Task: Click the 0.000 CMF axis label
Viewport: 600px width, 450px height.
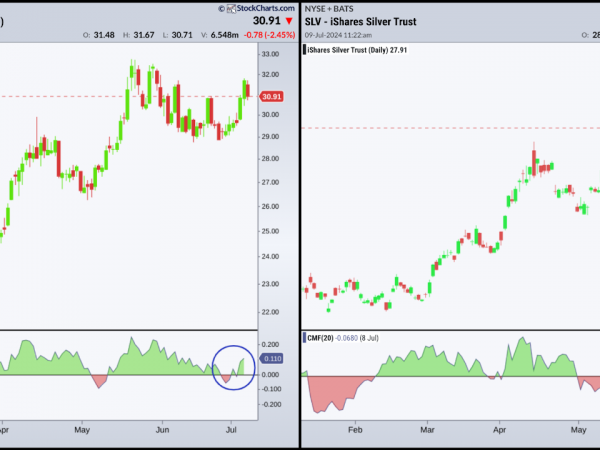Action: pyautogui.click(x=270, y=375)
